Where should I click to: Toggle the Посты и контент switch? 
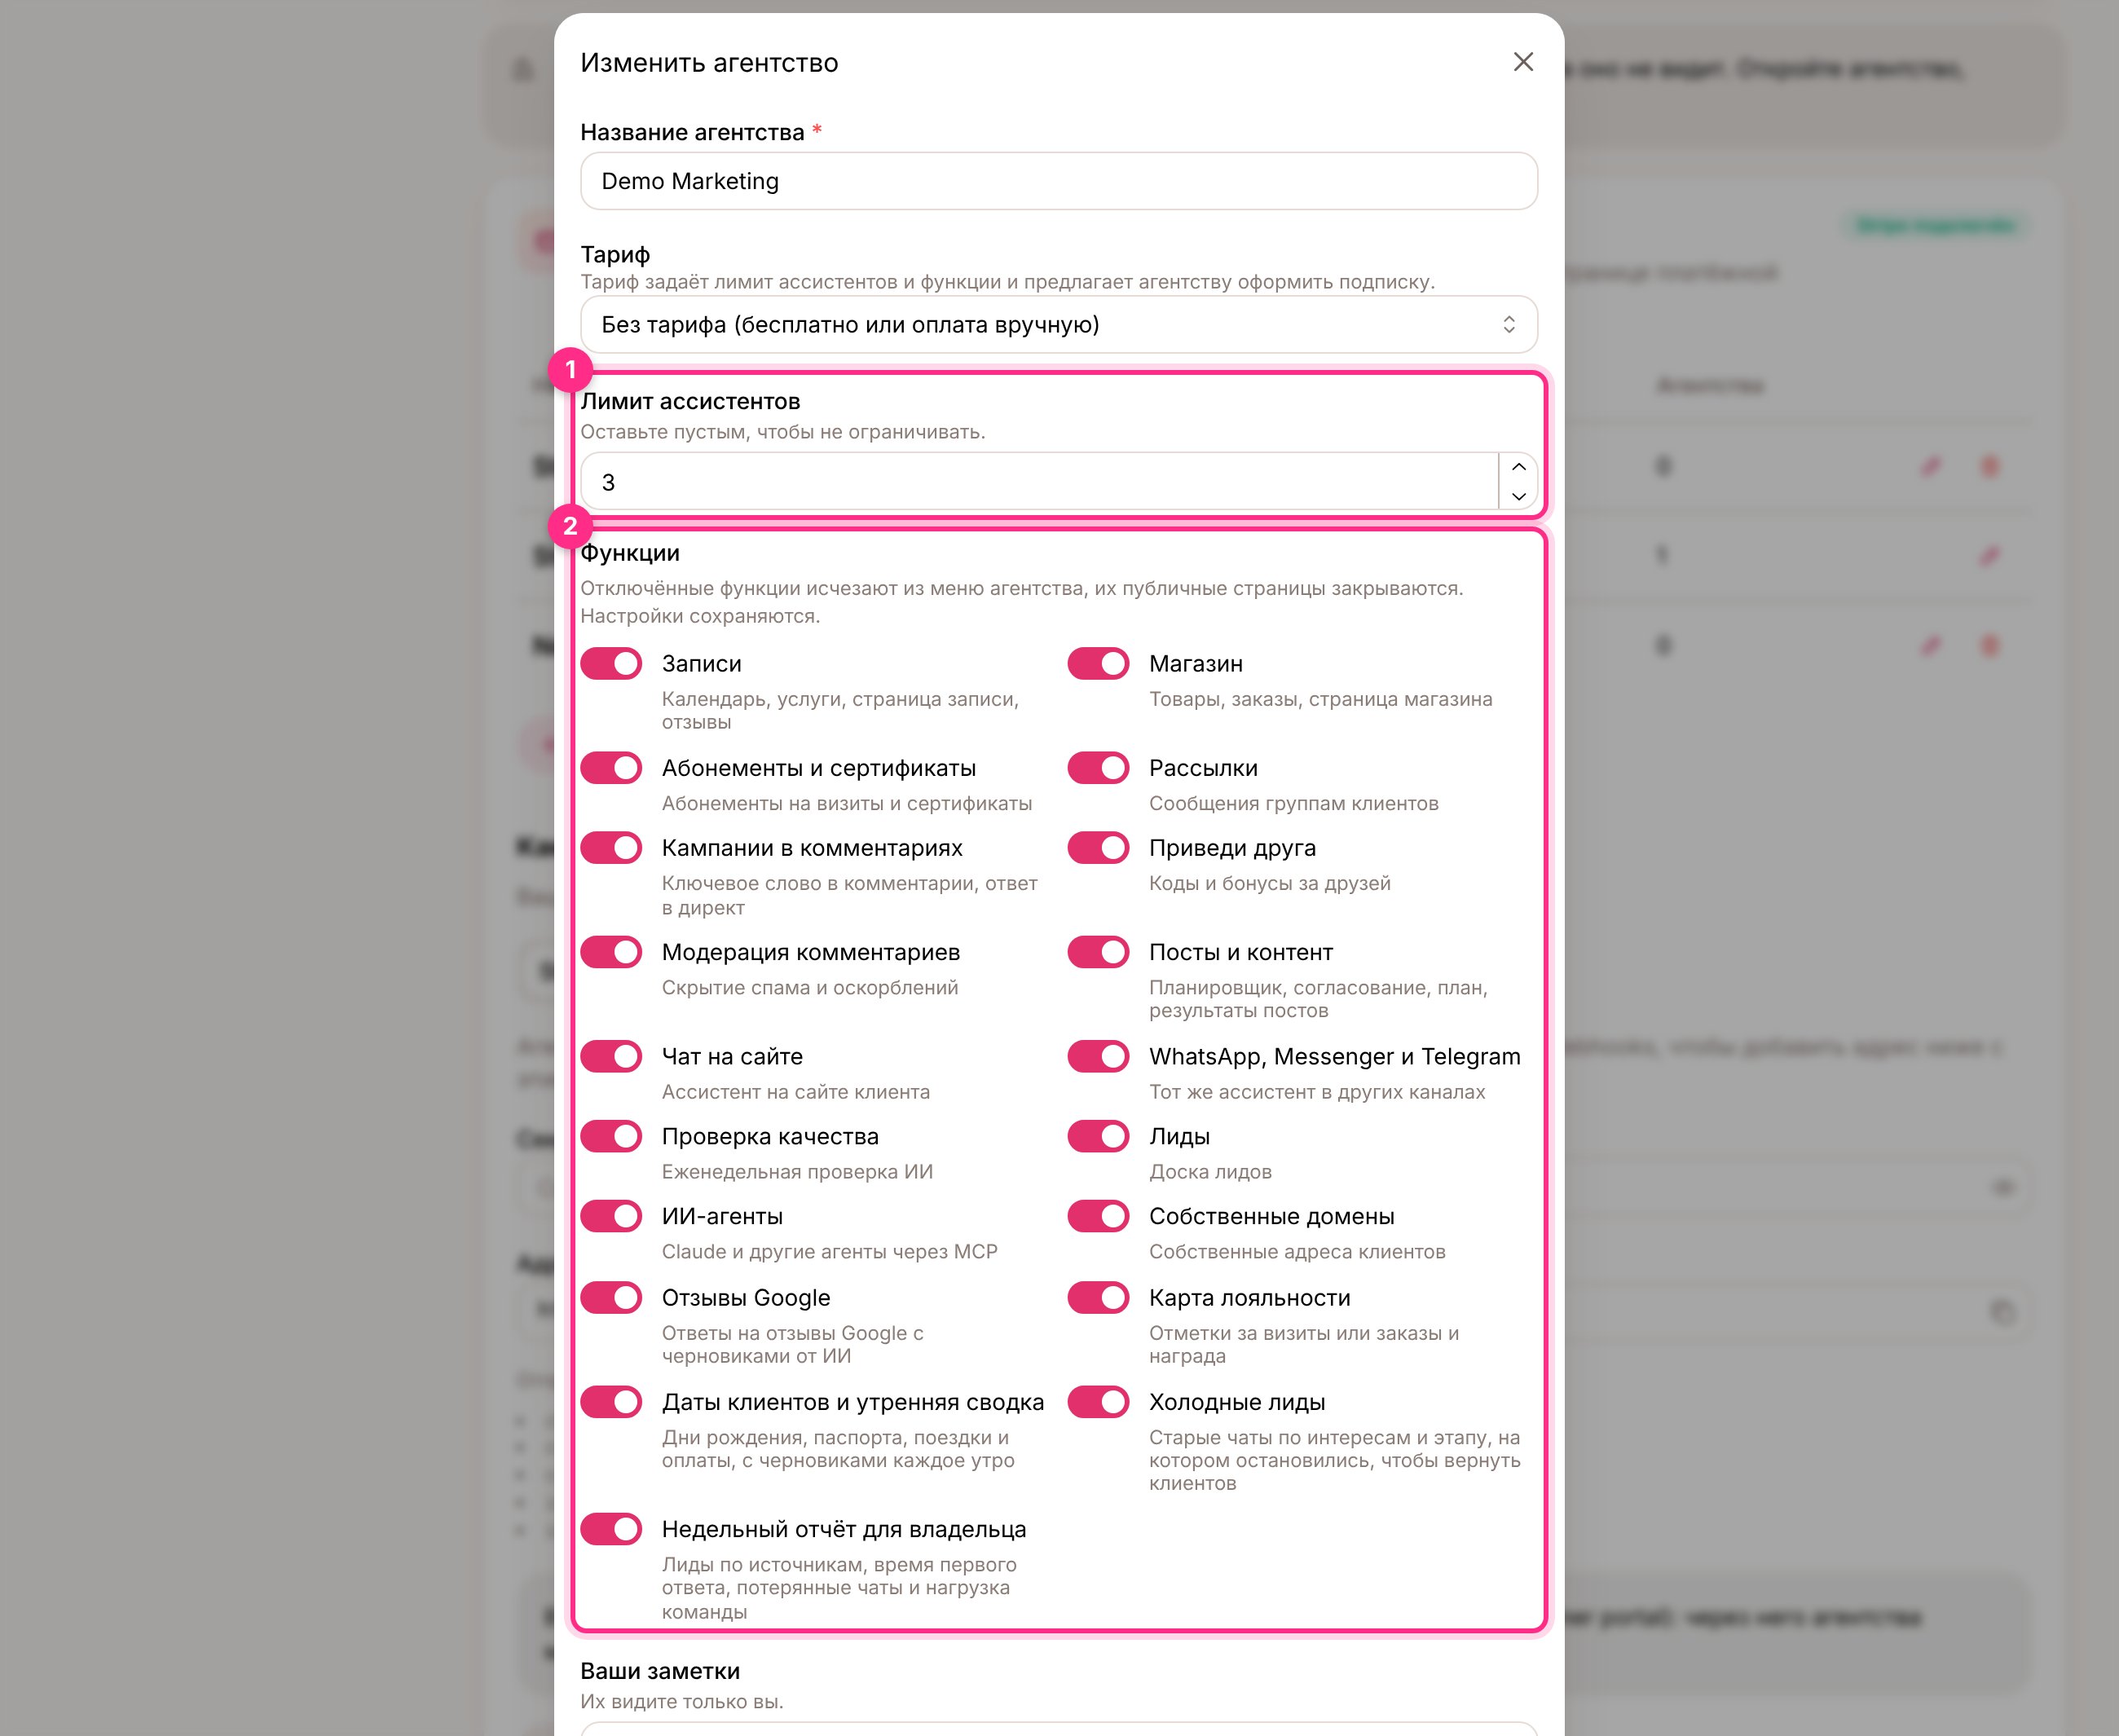pos(1098,952)
